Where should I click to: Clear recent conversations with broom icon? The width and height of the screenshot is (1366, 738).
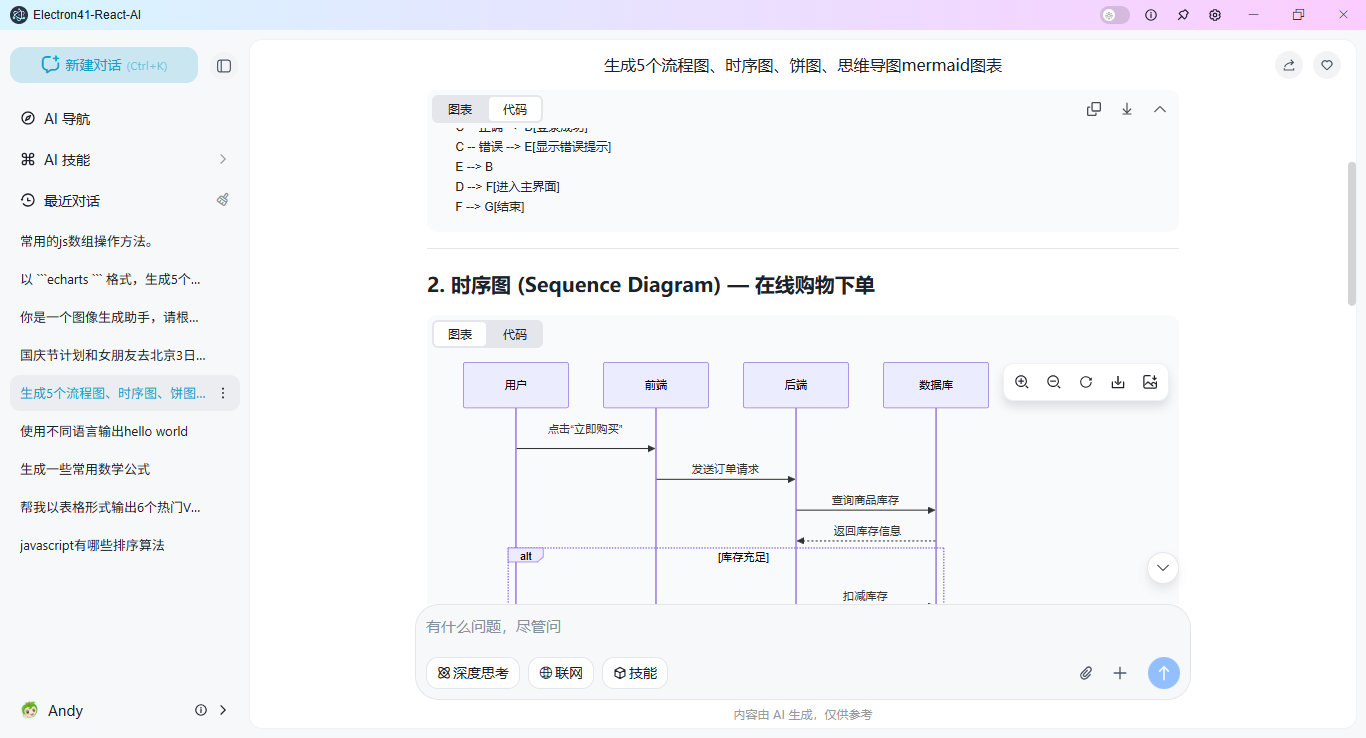pyautogui.click(x=223, y=200)
